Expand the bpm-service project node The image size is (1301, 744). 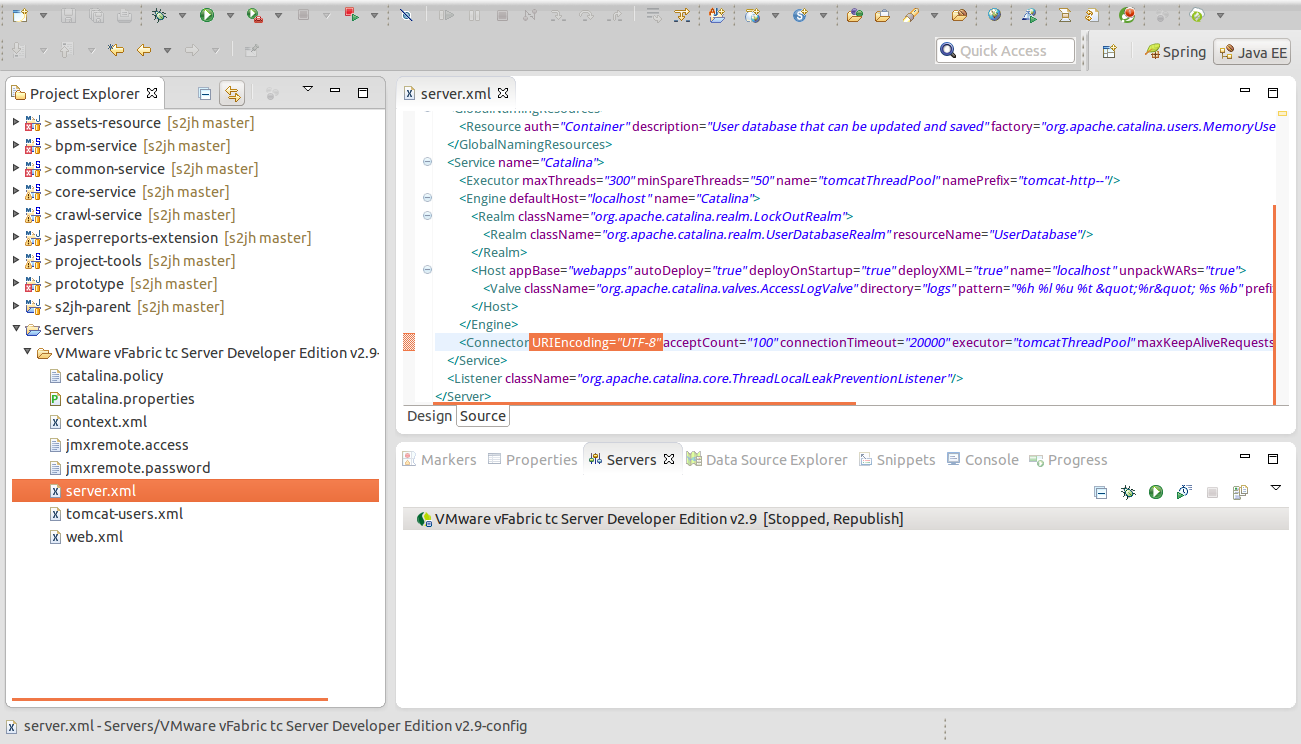coord(16,146)
